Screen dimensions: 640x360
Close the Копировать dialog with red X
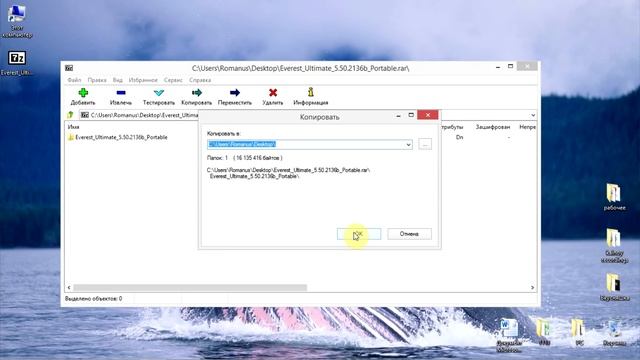click(427, 116)
